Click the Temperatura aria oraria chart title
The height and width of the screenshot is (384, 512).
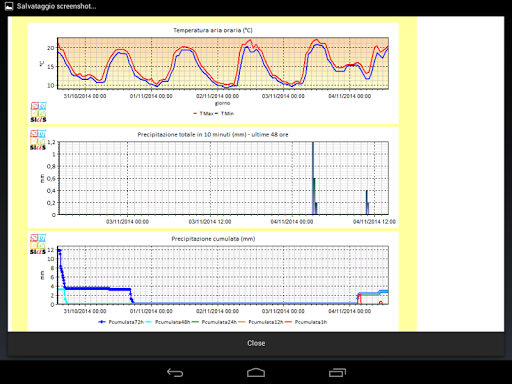tap(213, 30)
